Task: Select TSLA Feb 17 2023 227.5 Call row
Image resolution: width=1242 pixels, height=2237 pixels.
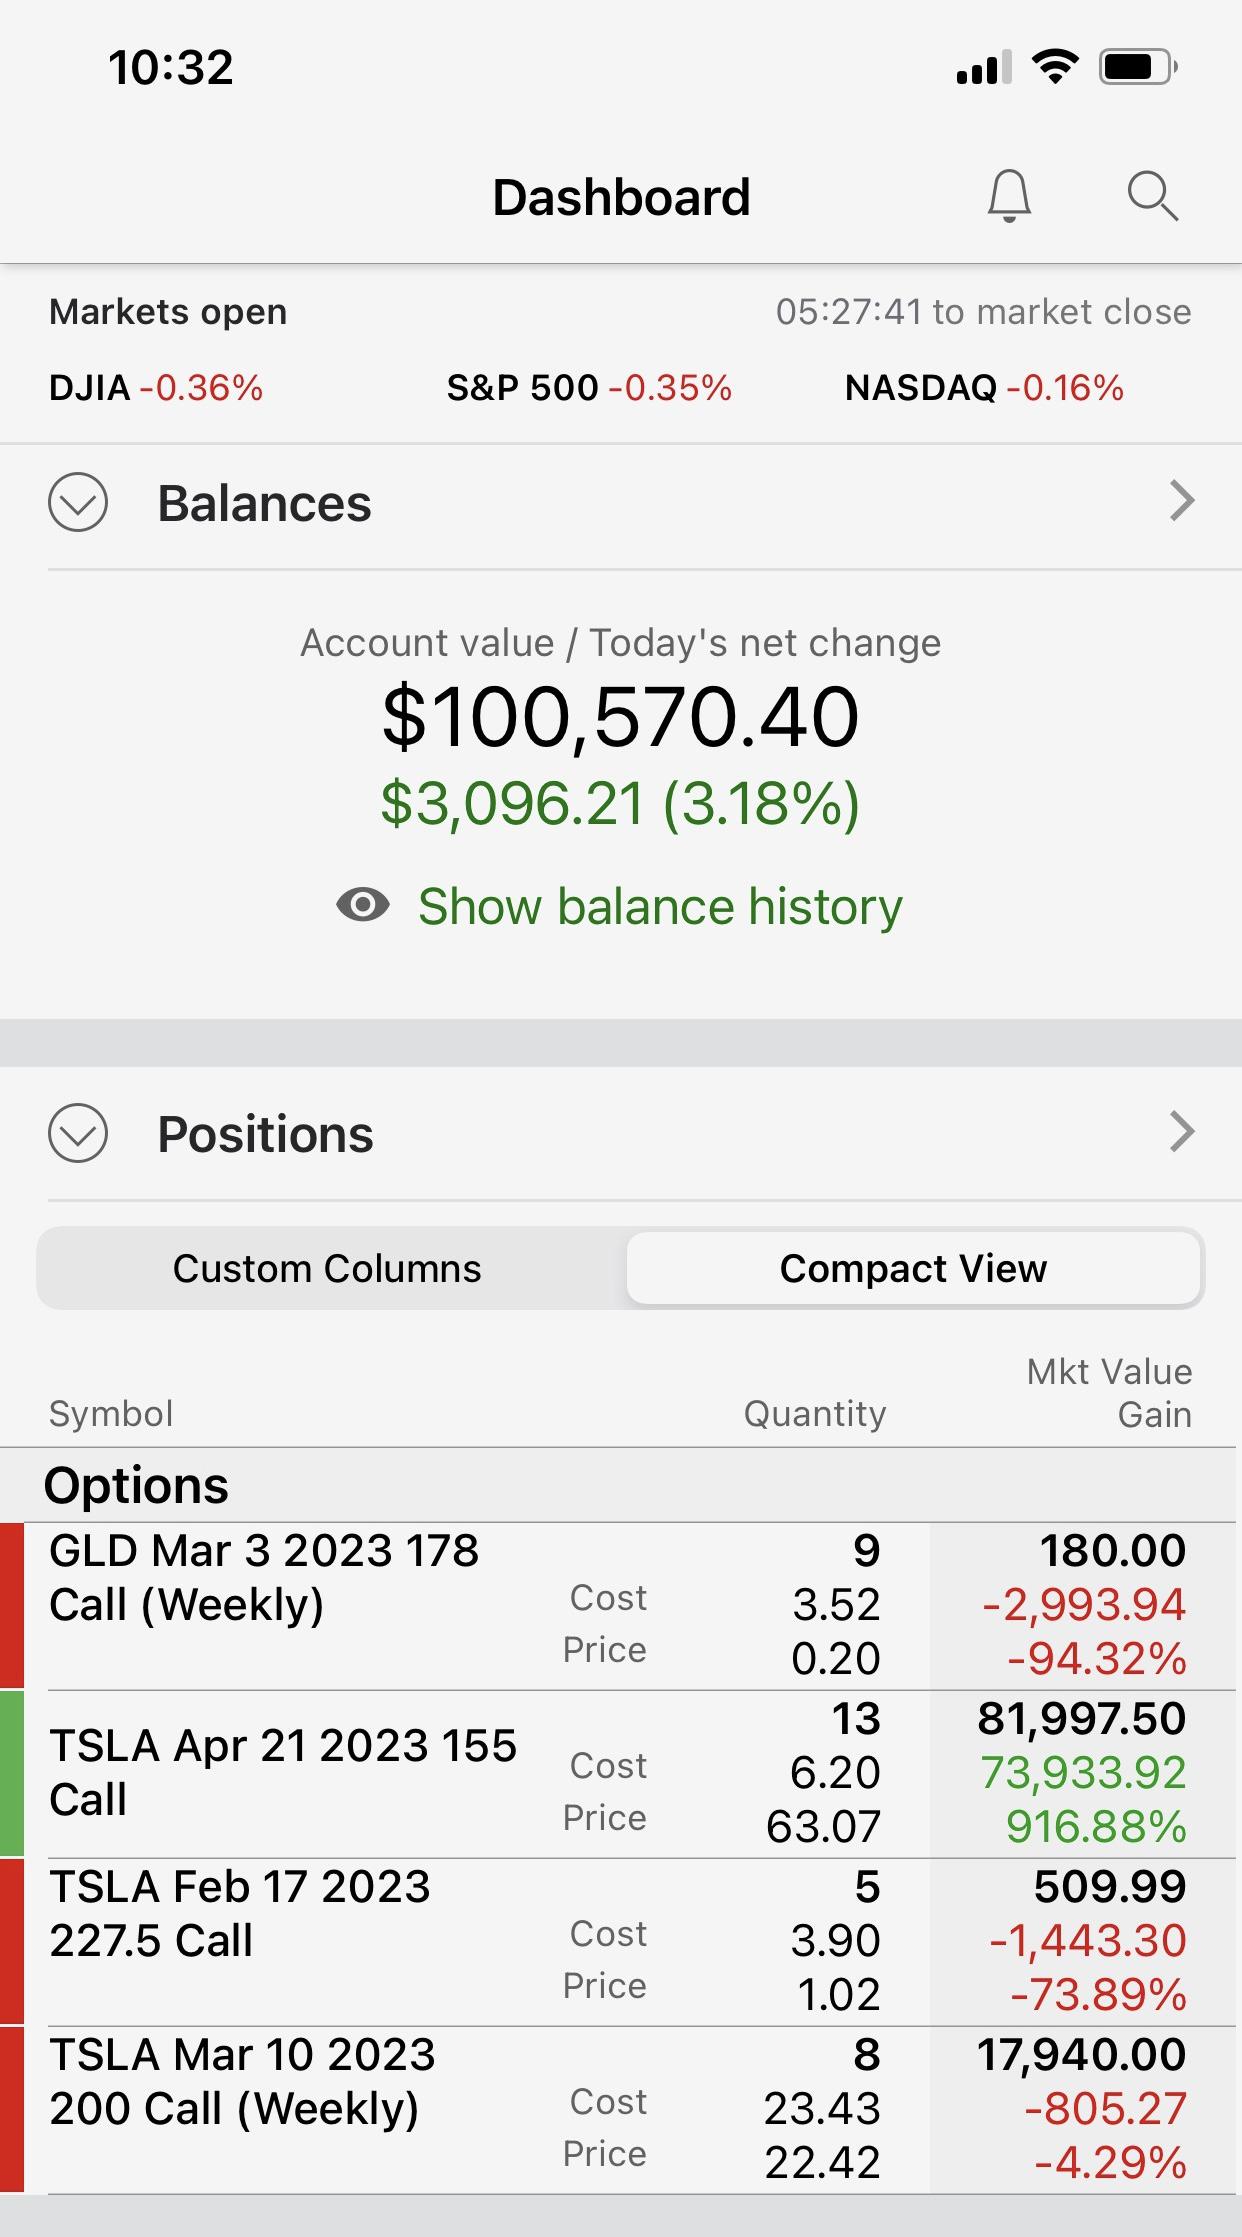Action: tap(240, 1914)
